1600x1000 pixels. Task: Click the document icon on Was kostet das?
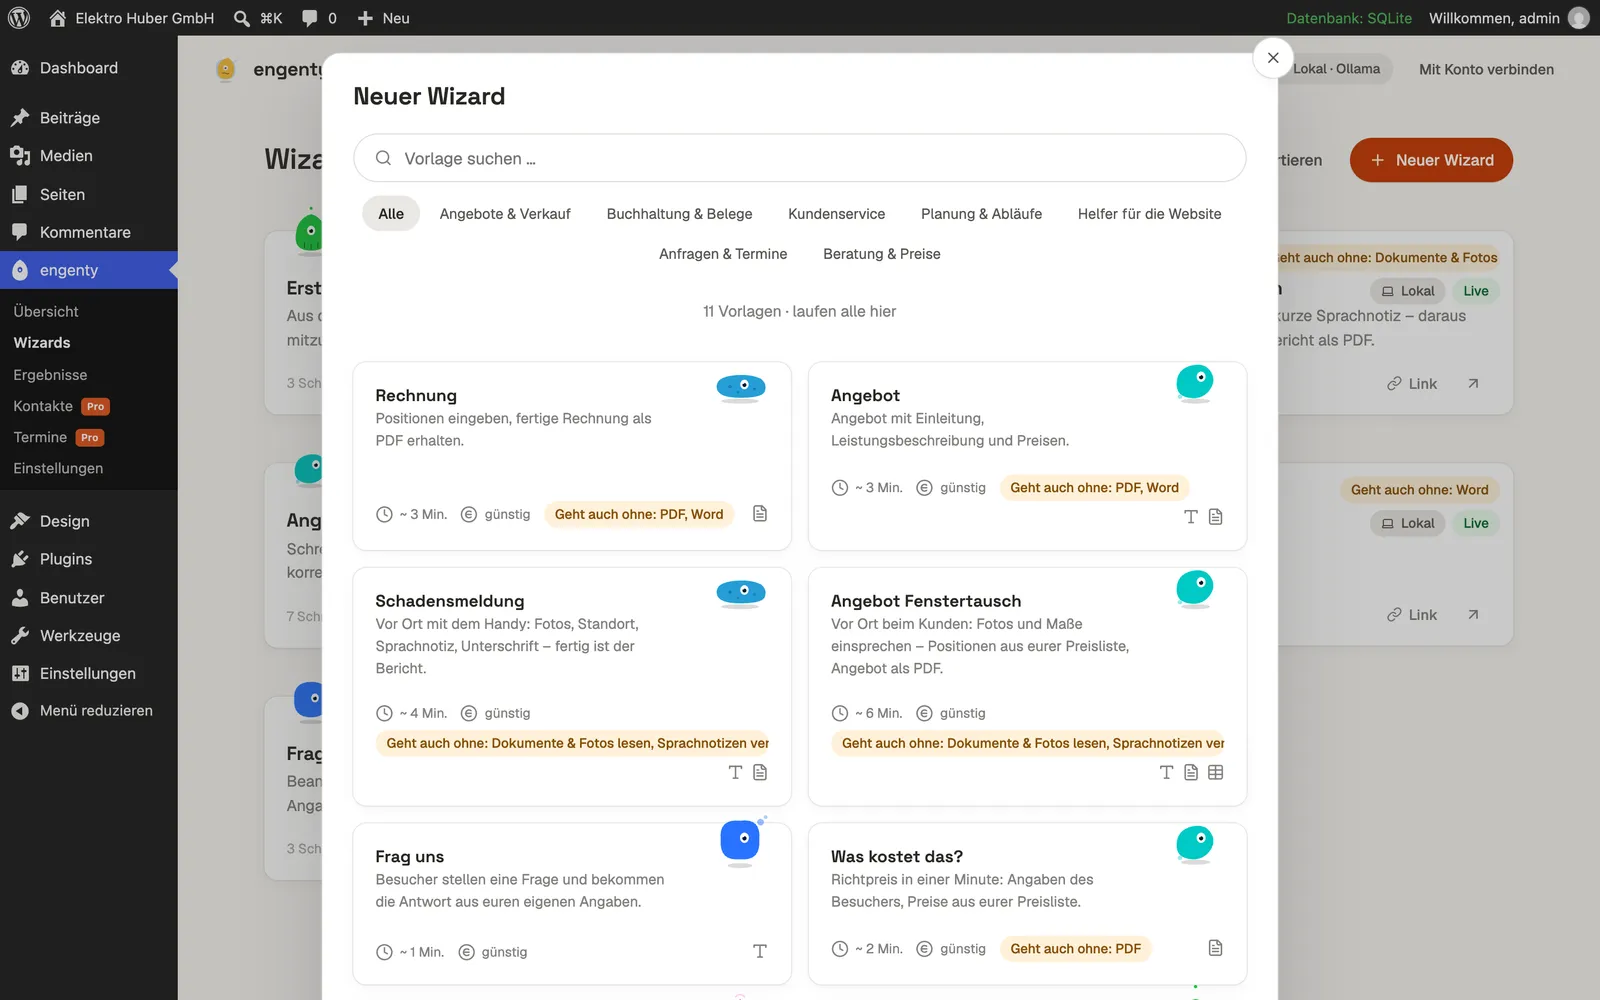[1216, 948]
